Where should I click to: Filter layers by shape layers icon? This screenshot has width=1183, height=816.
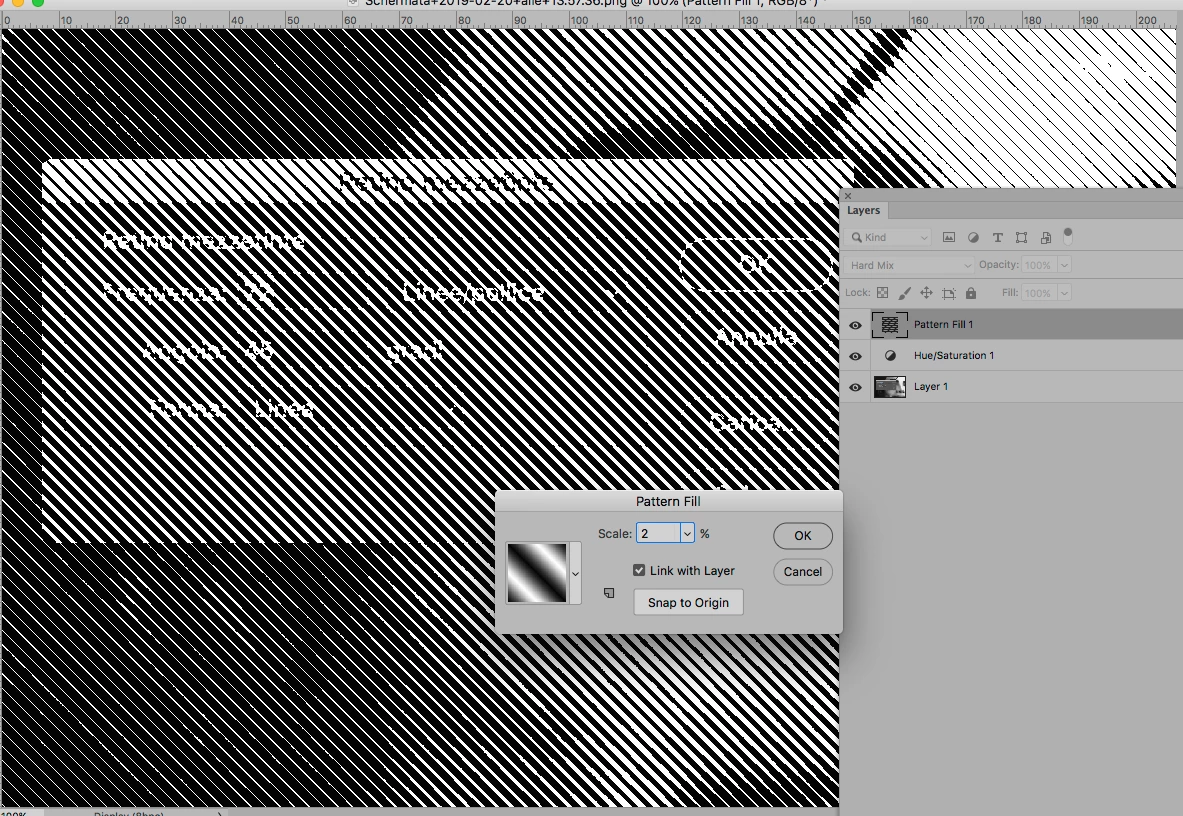tap(1022, 237)
